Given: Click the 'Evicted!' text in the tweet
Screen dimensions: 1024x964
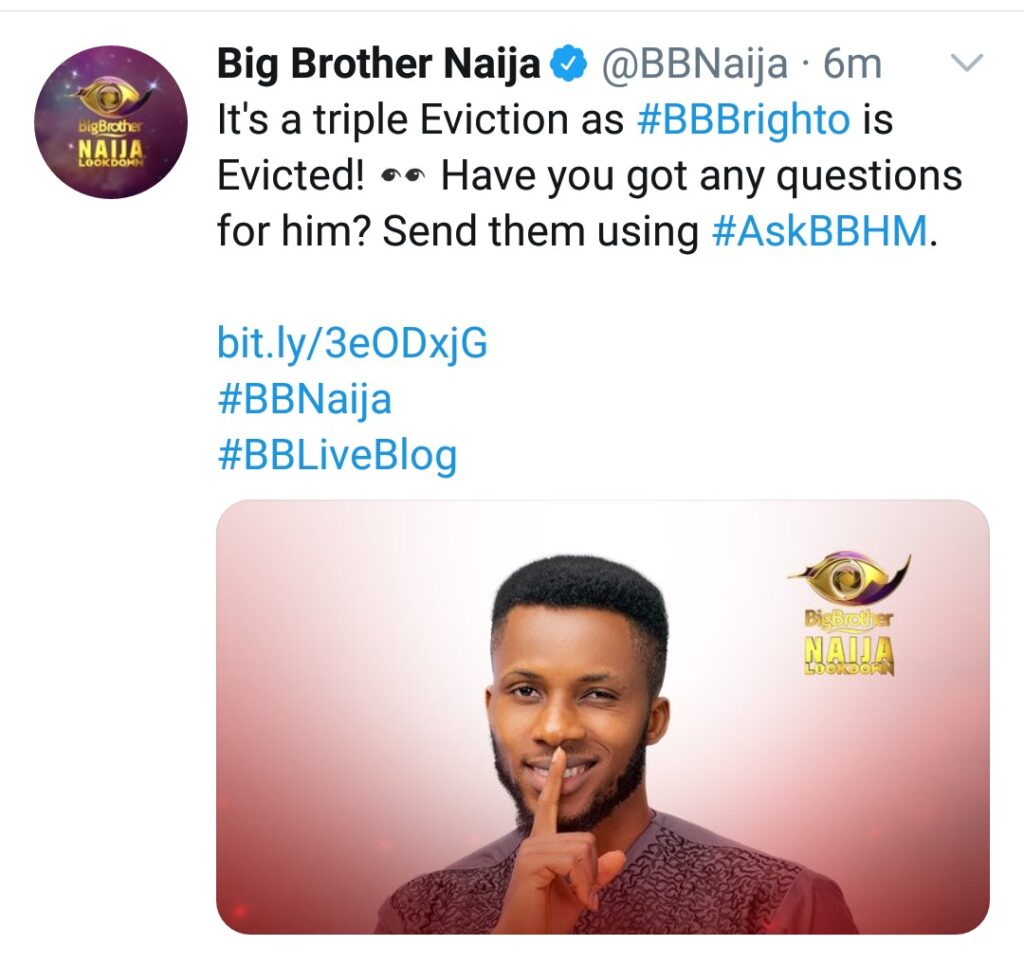Looking at the screenshot, I should [x=291, y=176].
